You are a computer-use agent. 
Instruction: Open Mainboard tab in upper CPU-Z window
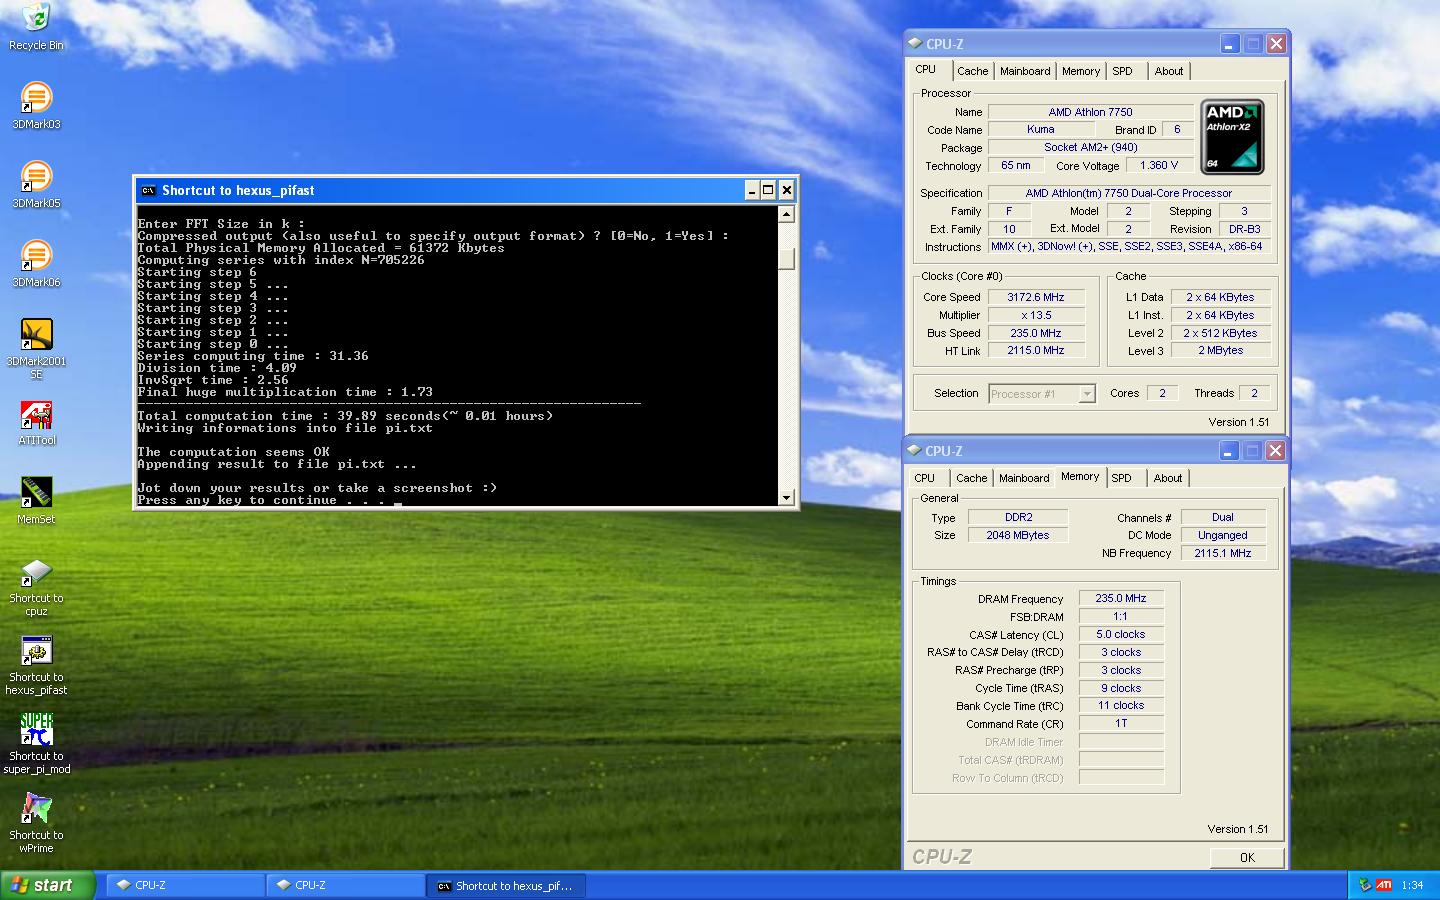click(1025, 71)
